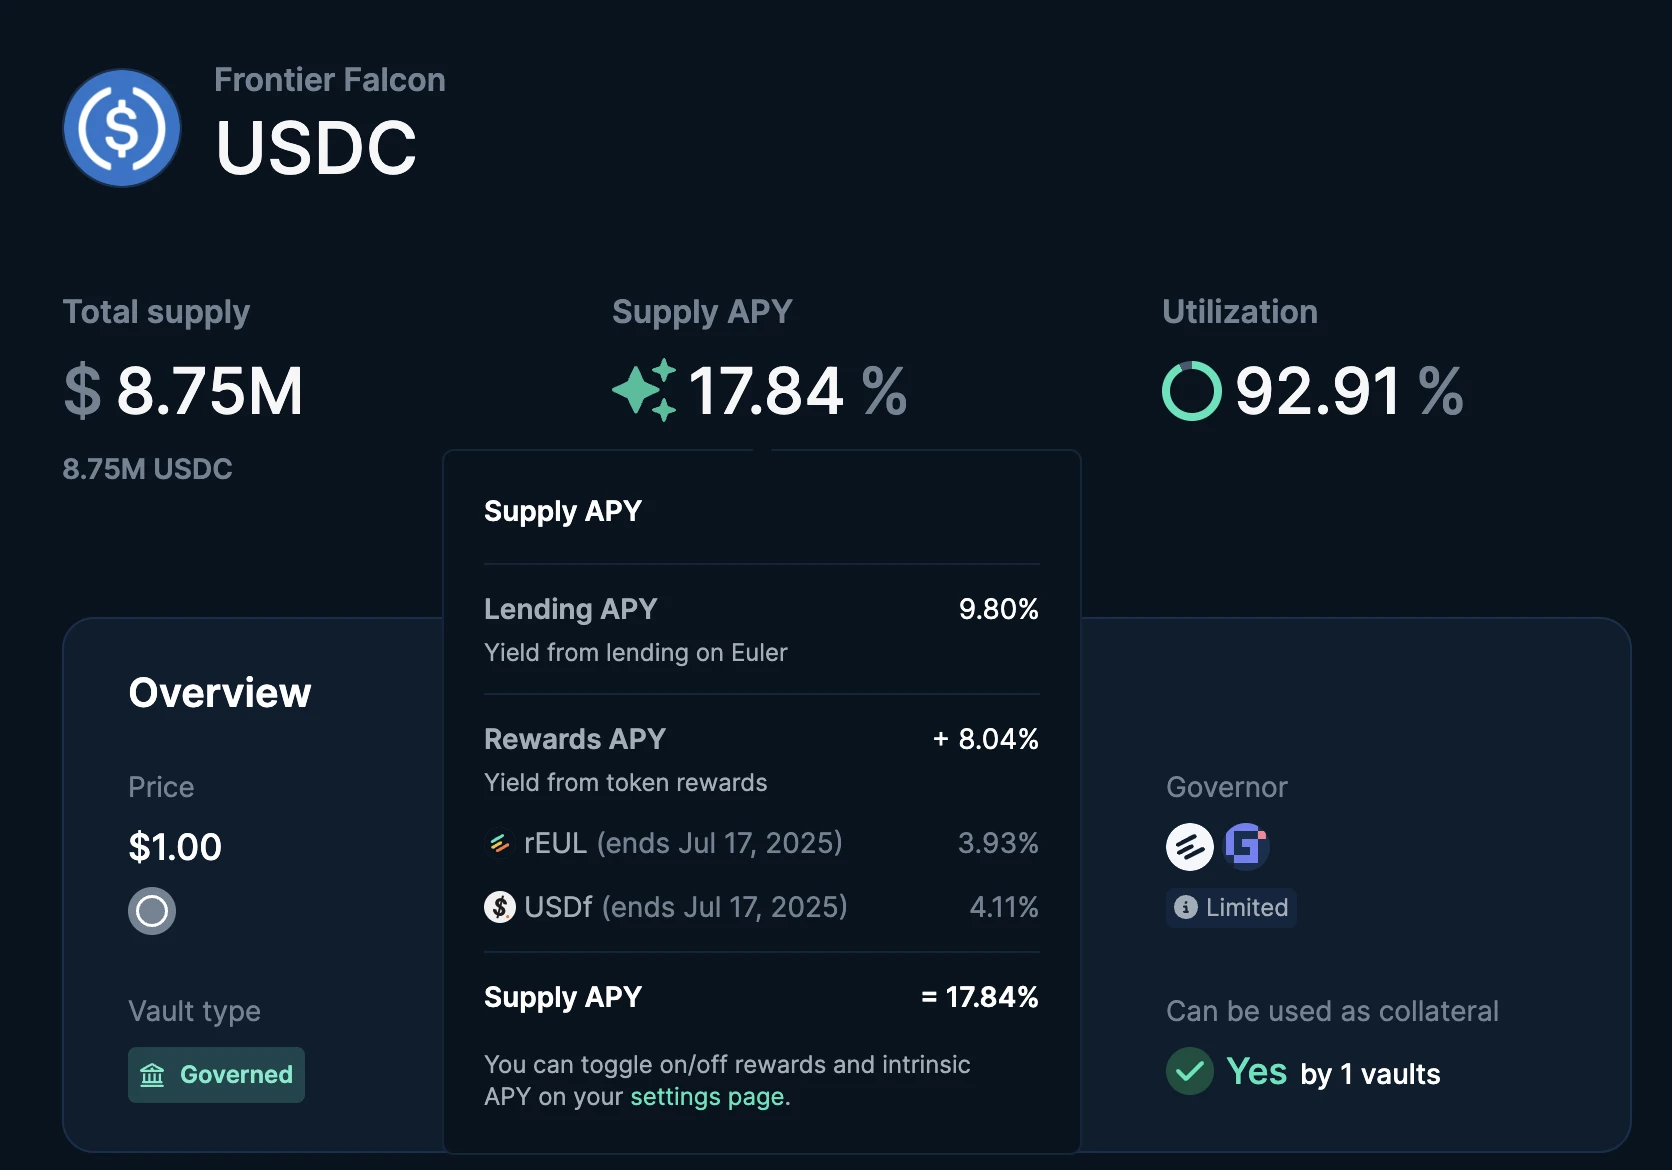Click the USDC token logo icon
This screenshot has width=1672, height=1170.
coord(122,128)
